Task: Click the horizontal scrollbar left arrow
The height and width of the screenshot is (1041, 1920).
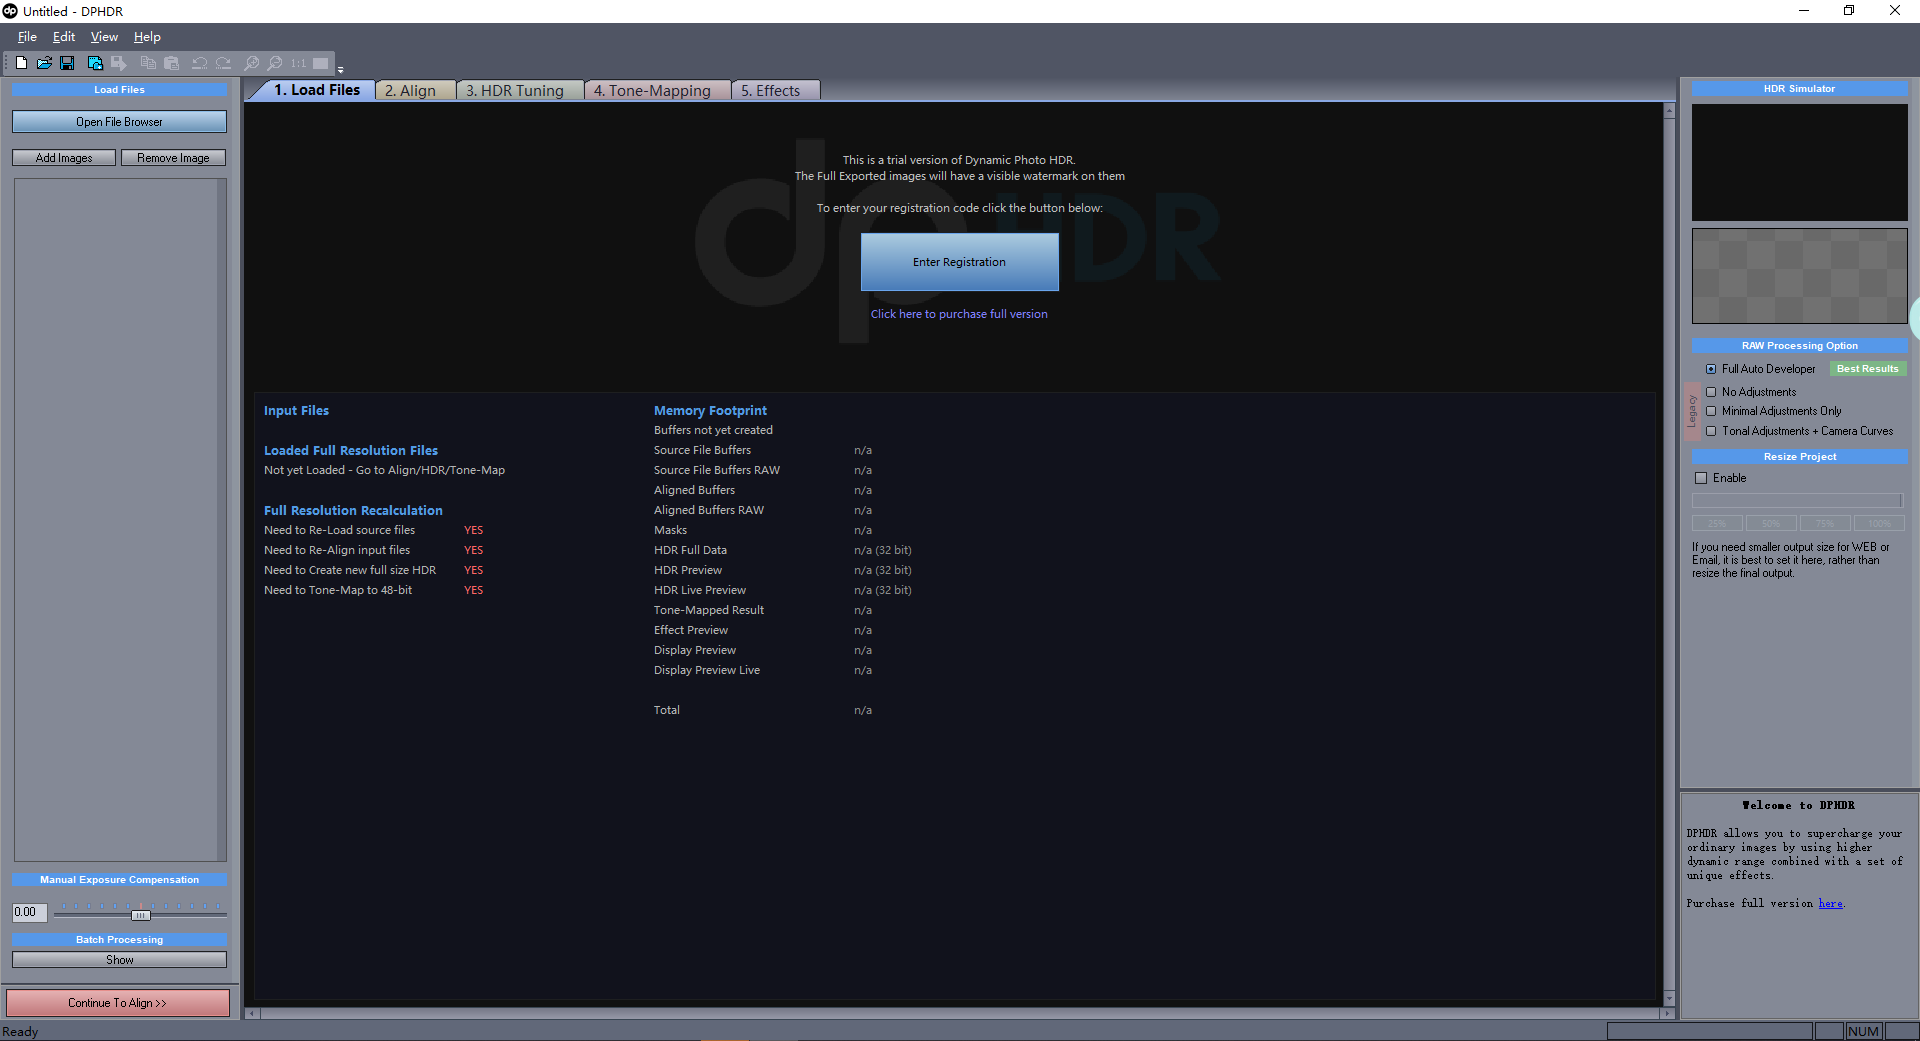Action: [251, 1013]
